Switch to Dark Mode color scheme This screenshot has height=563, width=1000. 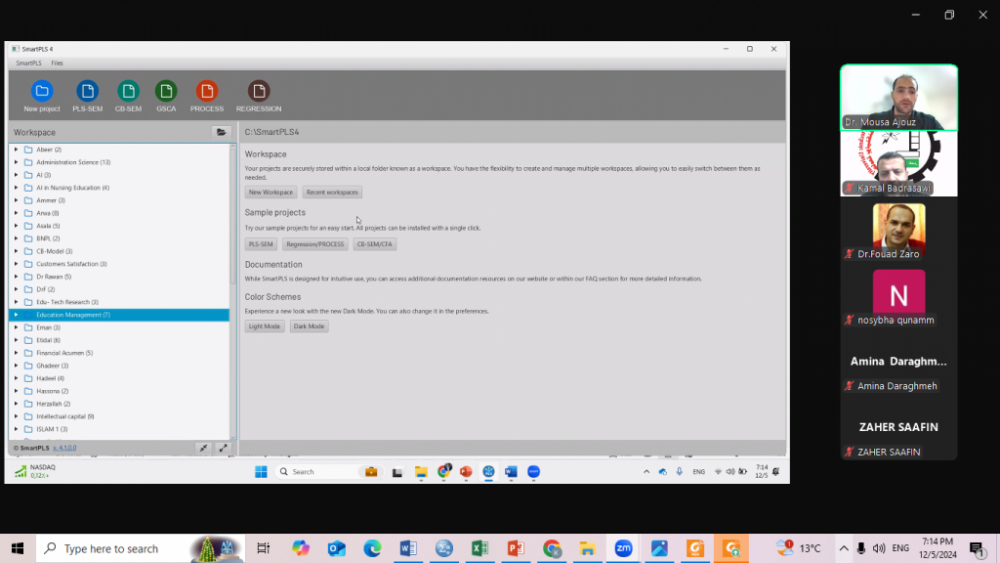tap(309, 326)
